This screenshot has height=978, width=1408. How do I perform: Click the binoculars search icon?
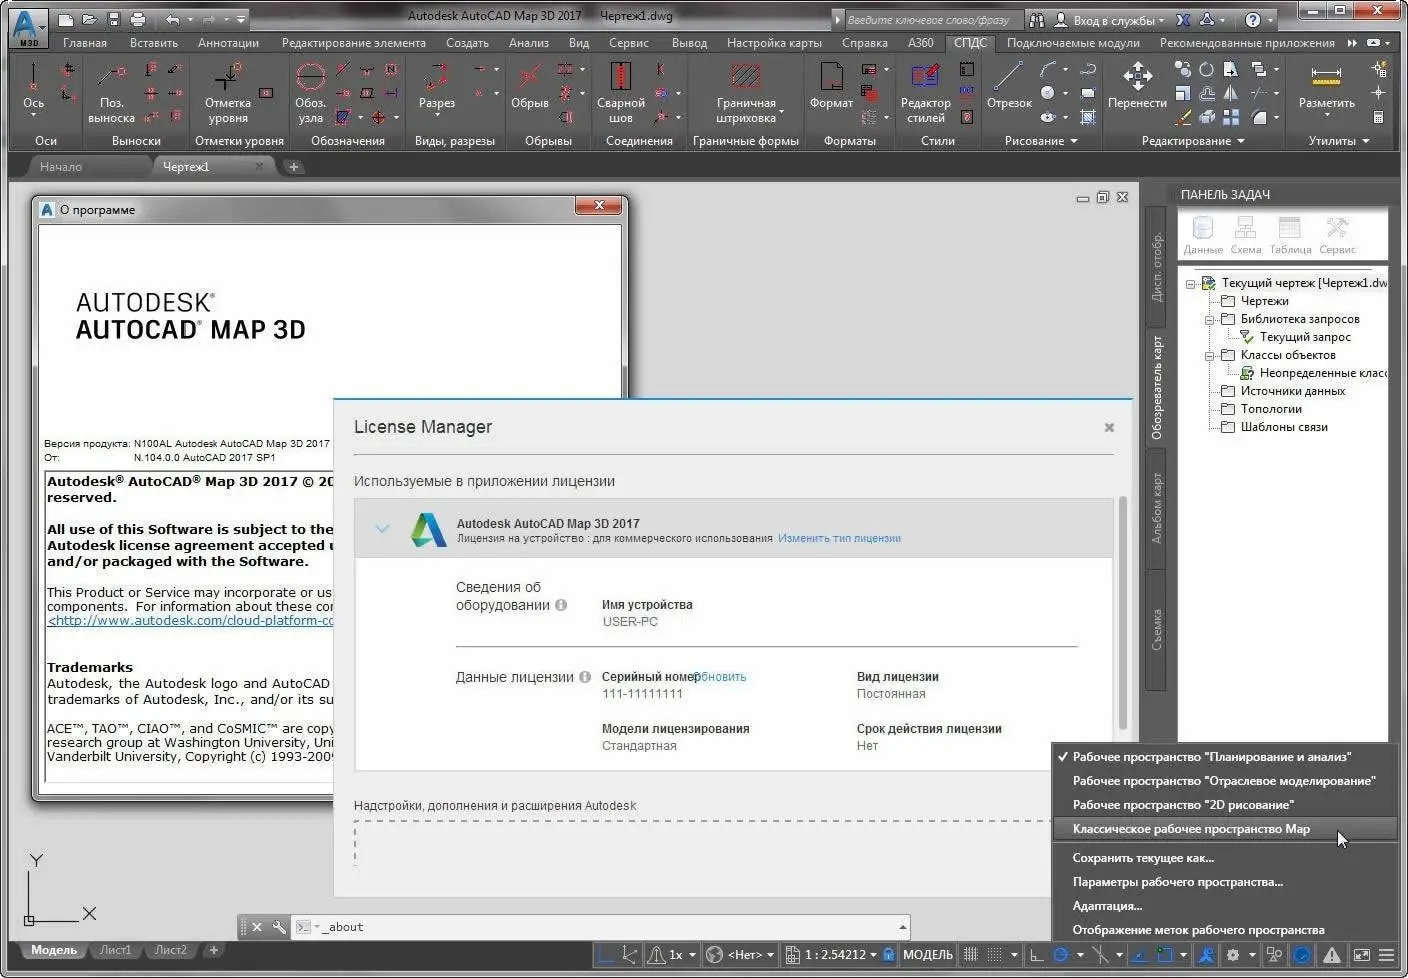[x=1037, y=19]
